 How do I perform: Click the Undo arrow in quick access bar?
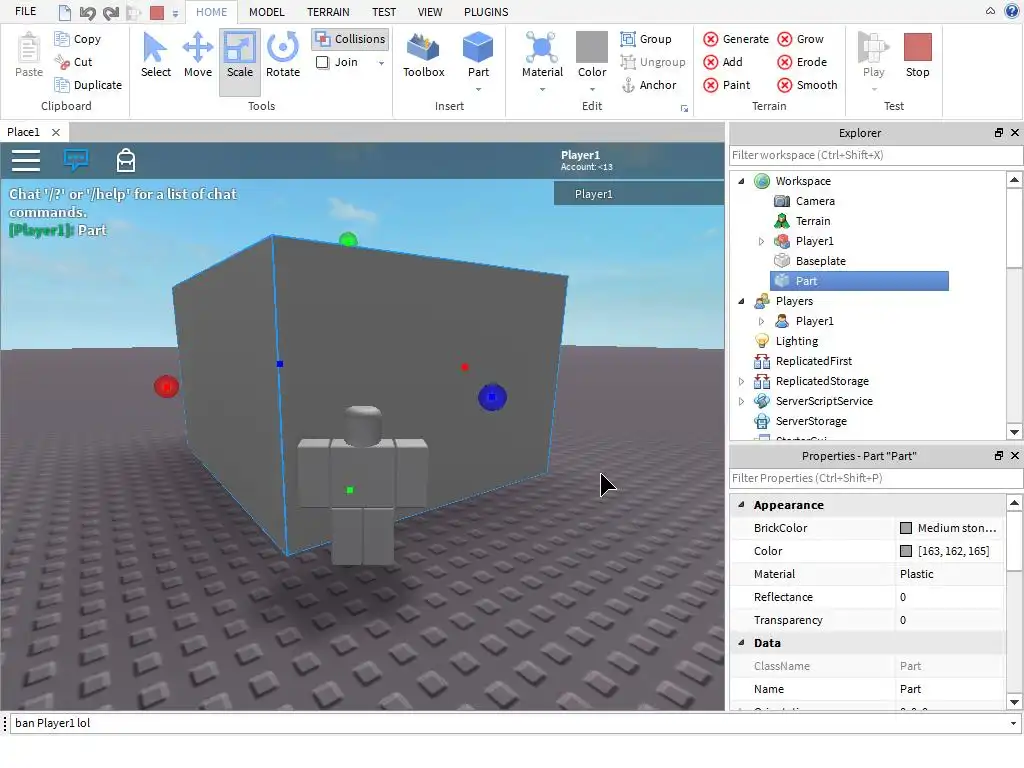[88, 12]
